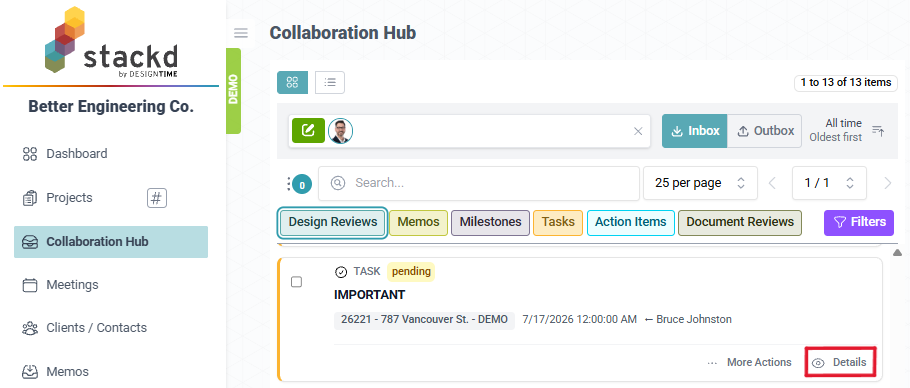Screen dimensions: 910x388
Task: Select Collaboration Hub in the sidebar
Action: pyautogui.click(x=111, y=242)
